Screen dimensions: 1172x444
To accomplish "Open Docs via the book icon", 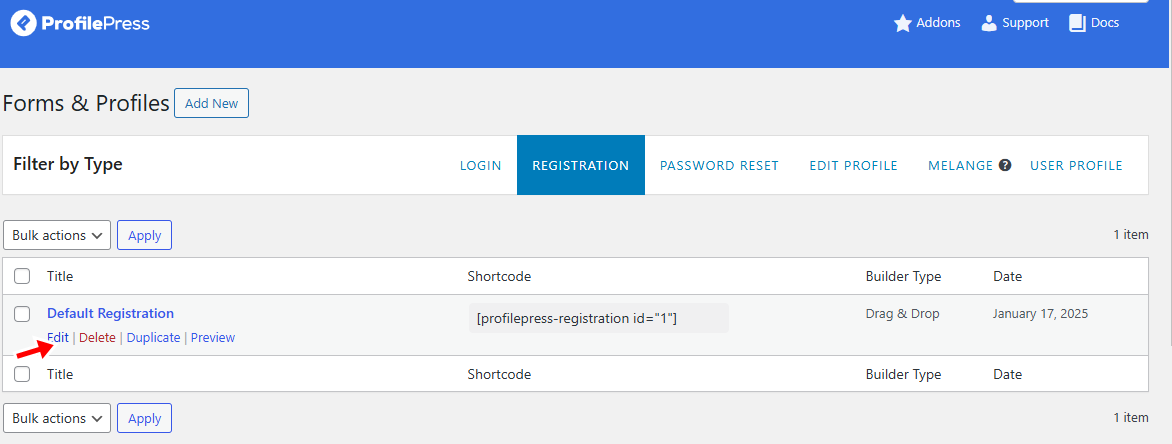I will 1077,23.
